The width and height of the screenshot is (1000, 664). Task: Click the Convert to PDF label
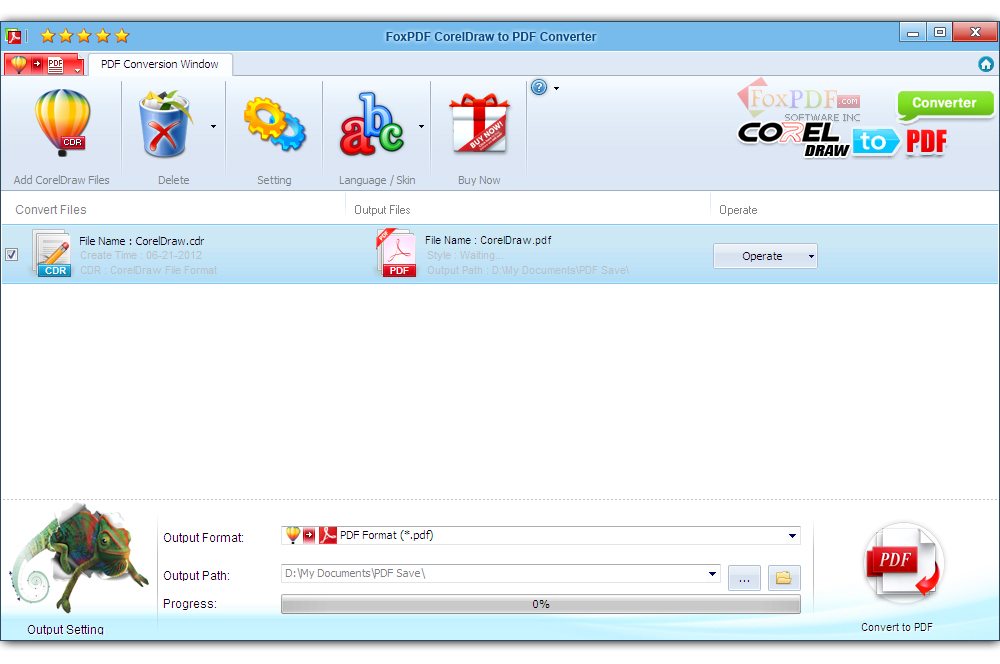(897, 627)
